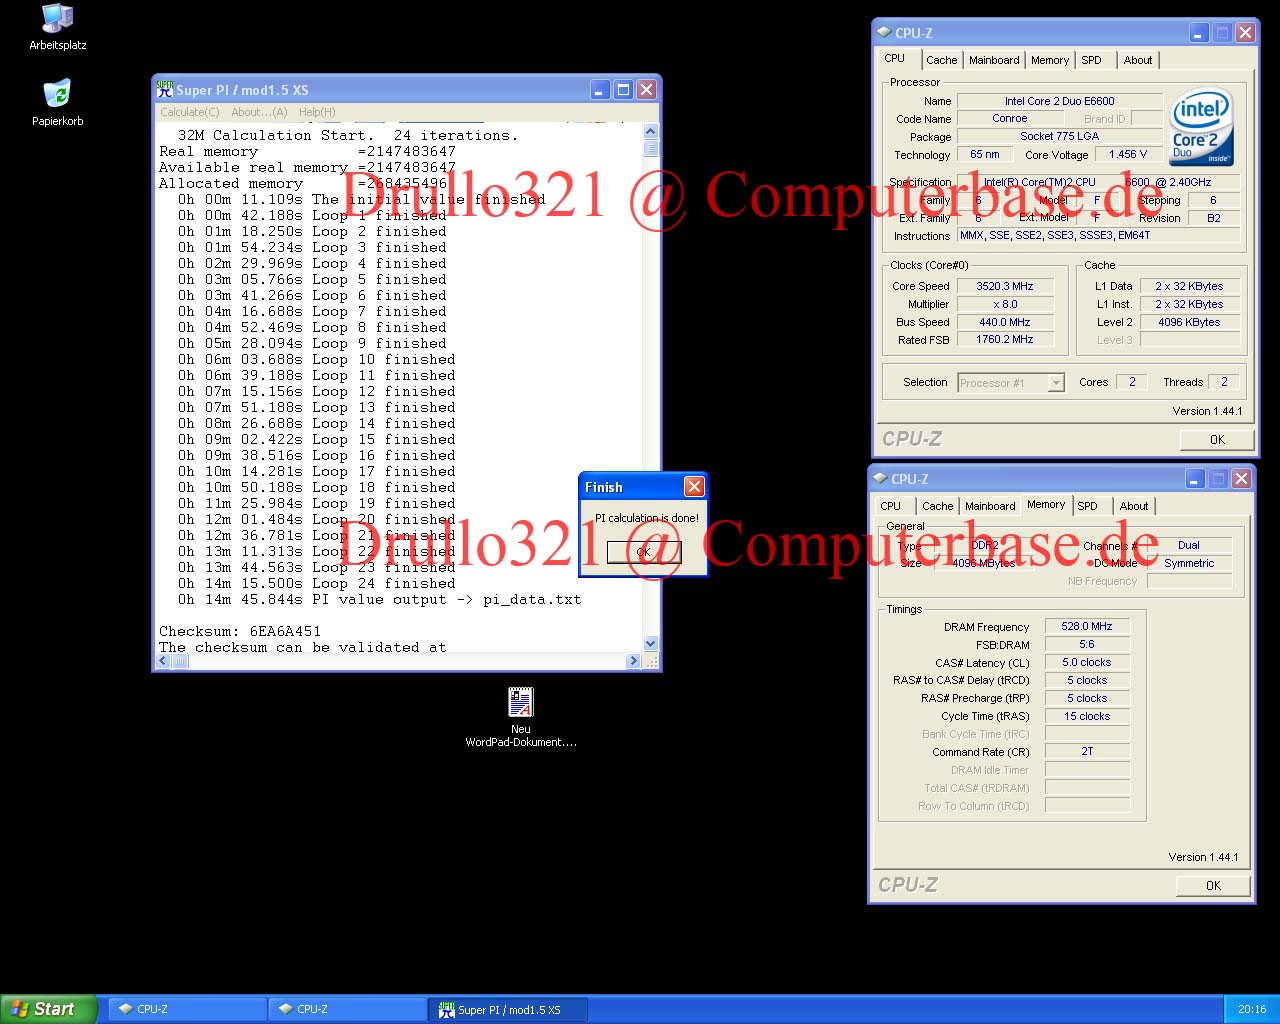Click the DC Mode value Symmetric
The width and height of the screenshot is (1280, 1024).
1189,563
